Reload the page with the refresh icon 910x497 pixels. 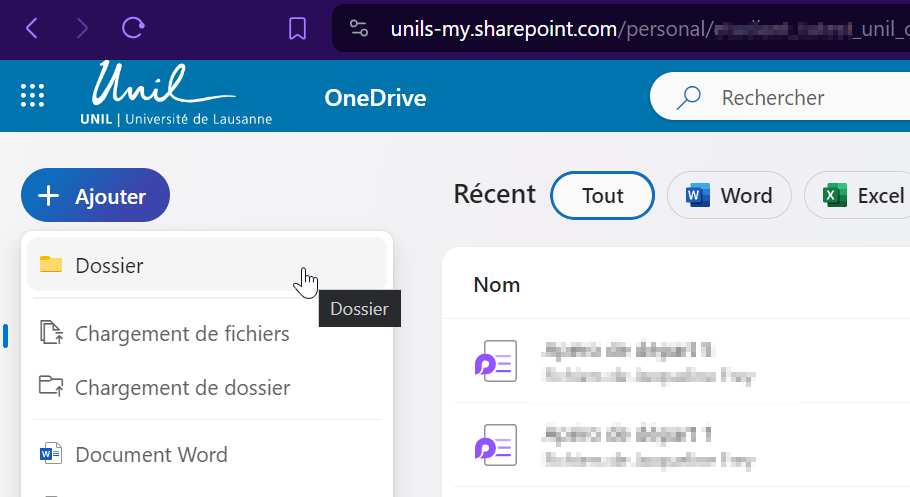coord(132,28)
